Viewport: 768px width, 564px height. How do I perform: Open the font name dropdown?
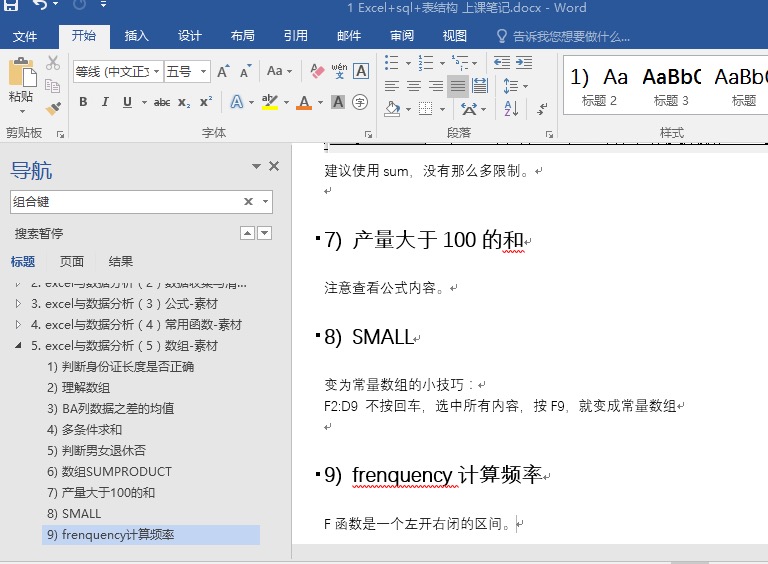(x=155, y=72)
